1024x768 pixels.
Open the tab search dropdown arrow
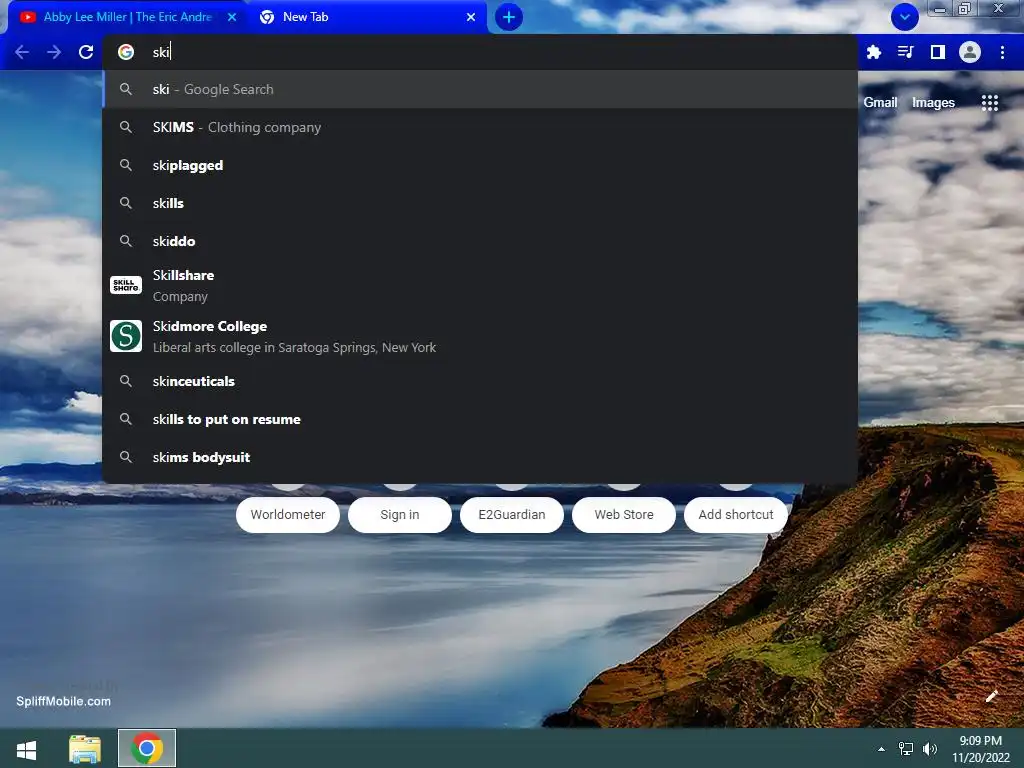coord(905,17)
